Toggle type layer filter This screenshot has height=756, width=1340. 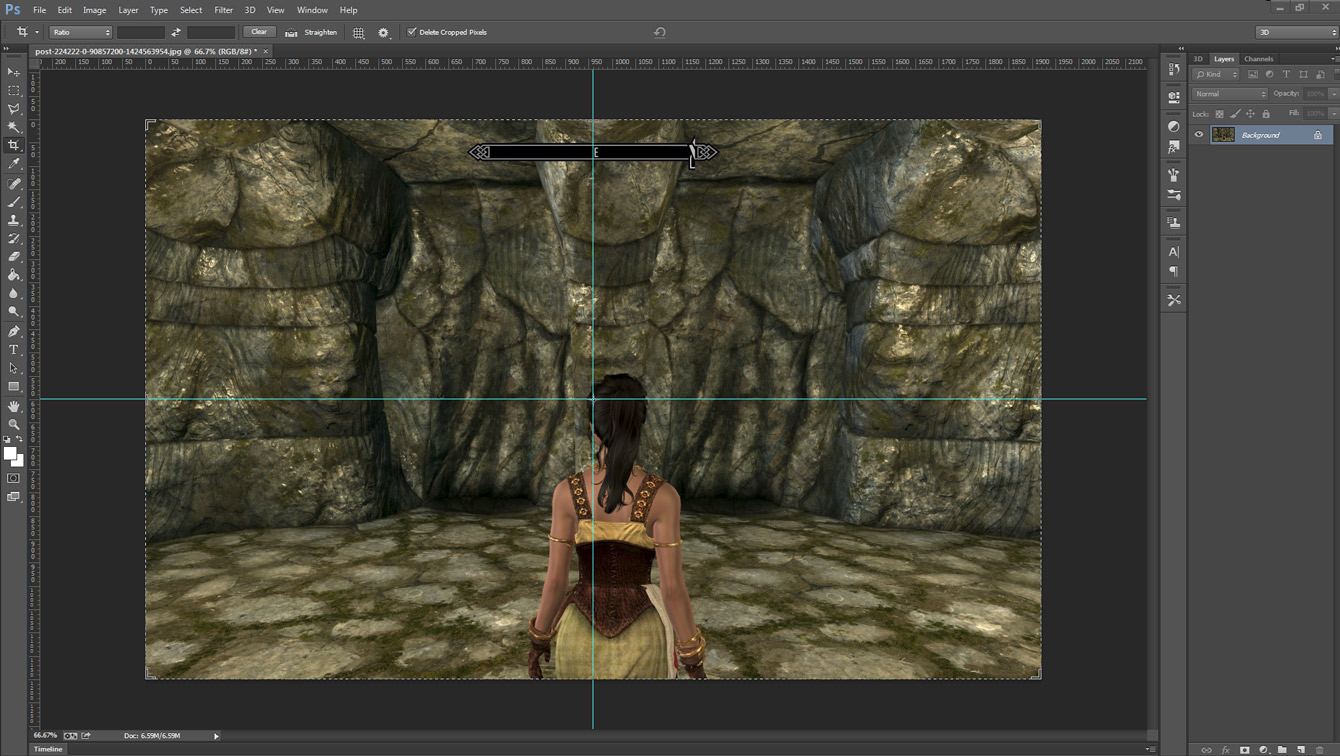tap(1287, 74)
